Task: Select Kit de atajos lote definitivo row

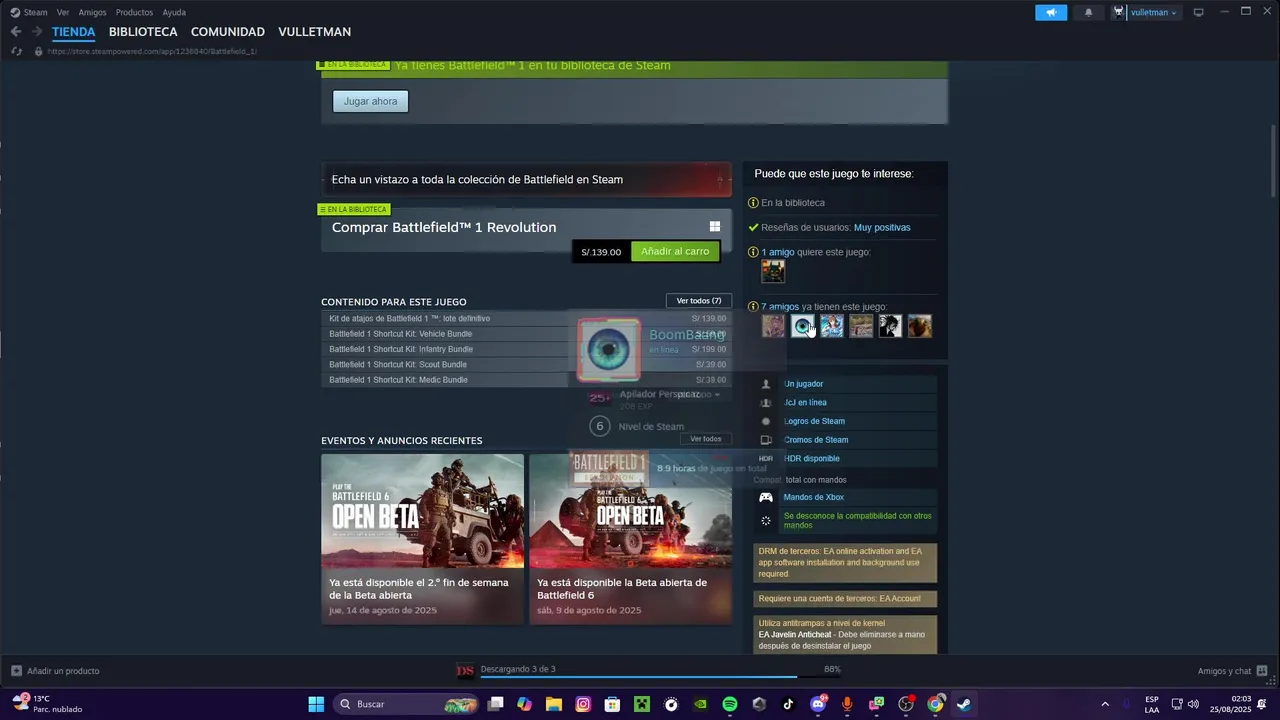Action: coord(526,318)
